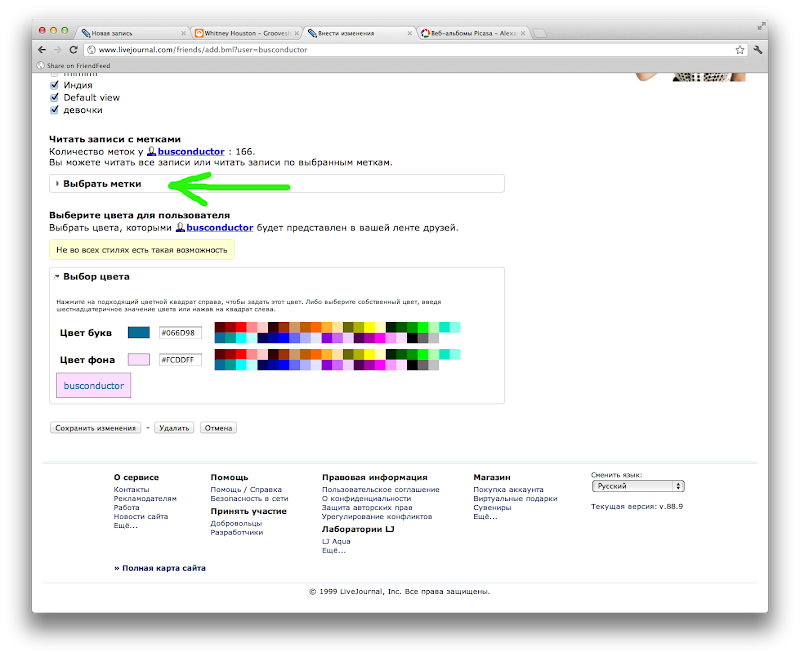Screen dimensions: 800x657
Task: Click the Share on FriendFeed bookmarklet
Action: pyautogui.click(x=74, y=65)
